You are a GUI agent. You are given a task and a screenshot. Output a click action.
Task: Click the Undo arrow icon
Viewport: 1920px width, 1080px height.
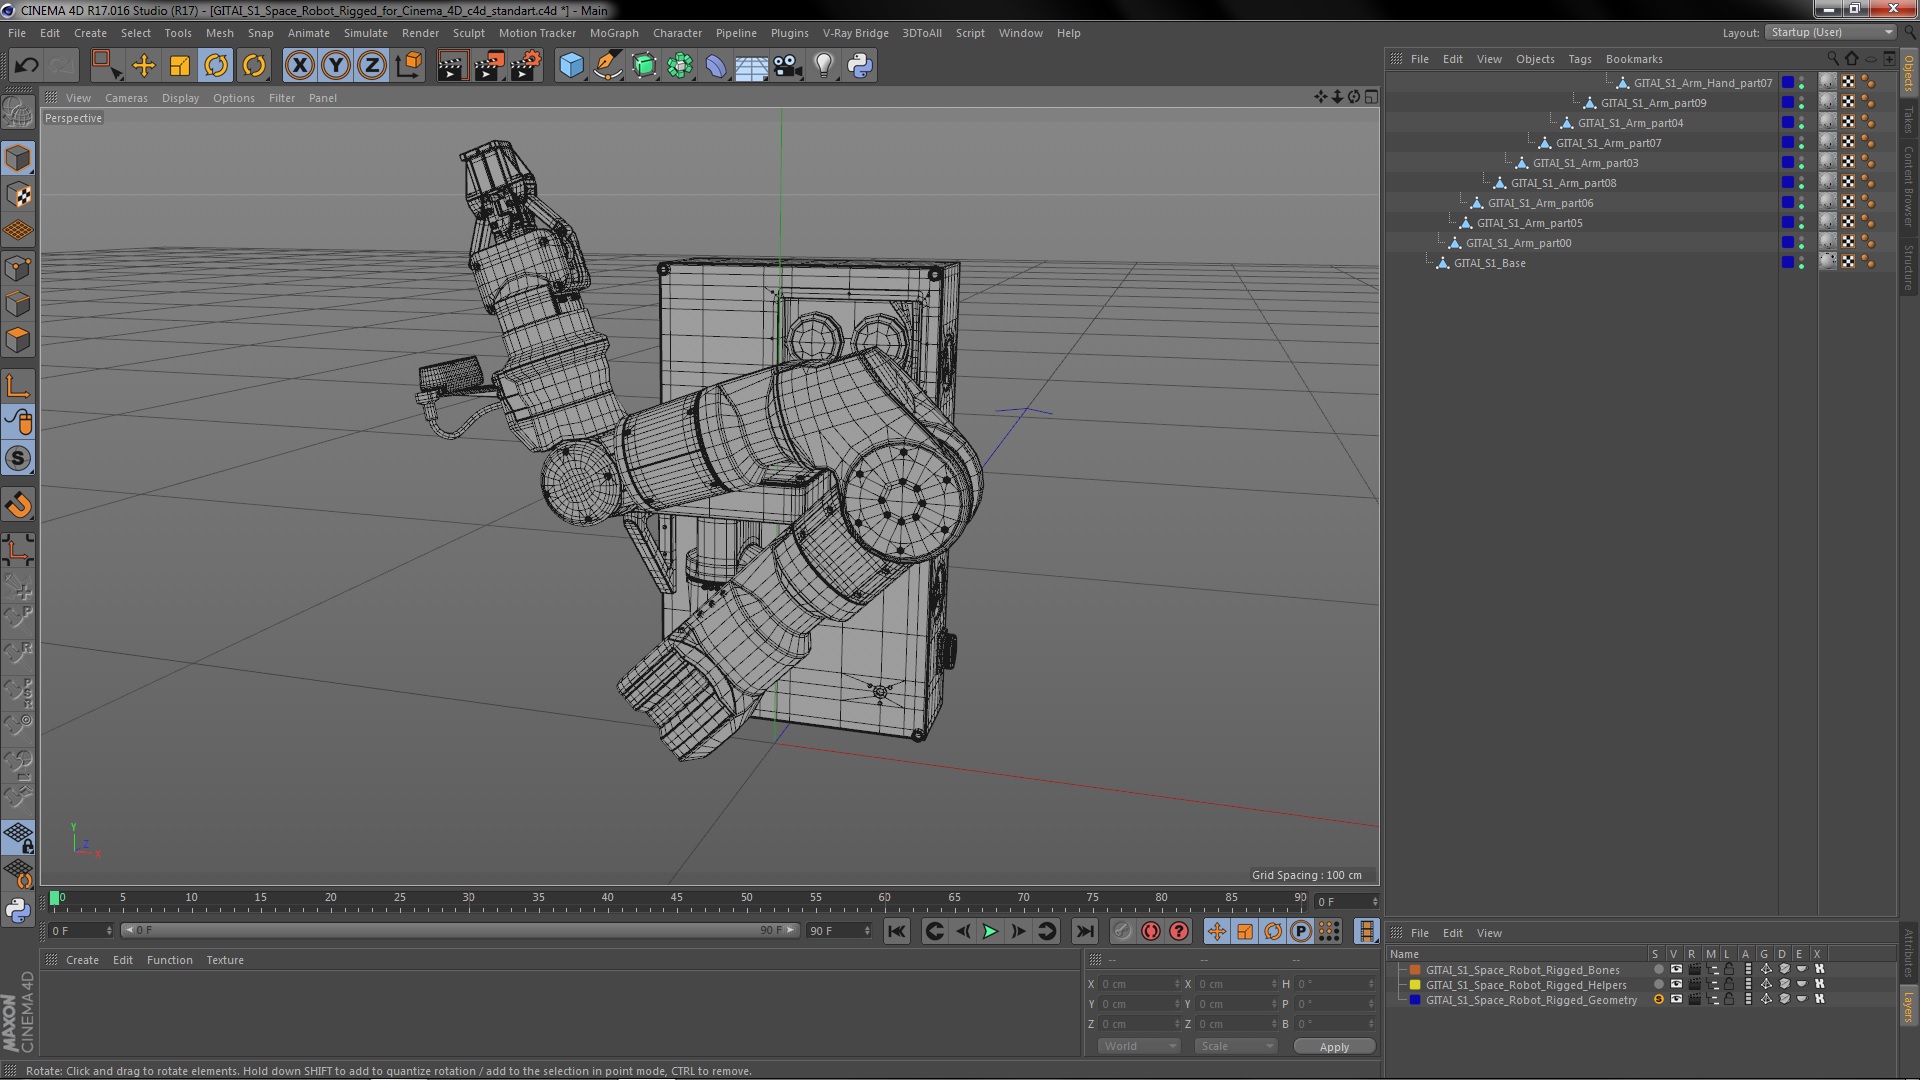26,66
